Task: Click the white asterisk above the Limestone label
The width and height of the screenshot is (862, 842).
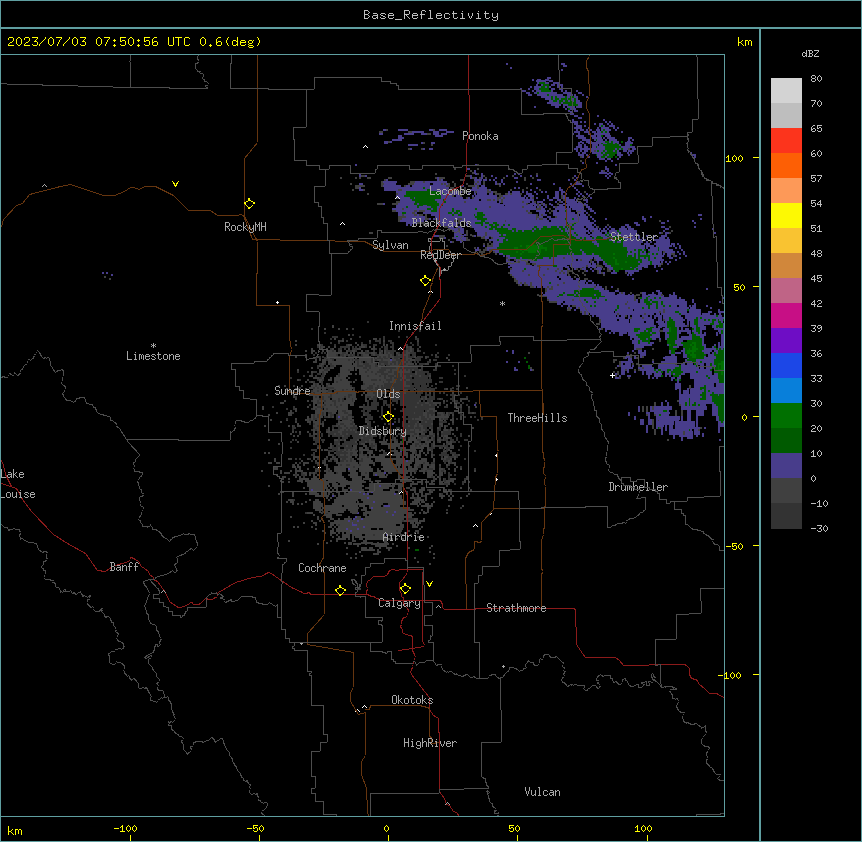Action: 153,346
